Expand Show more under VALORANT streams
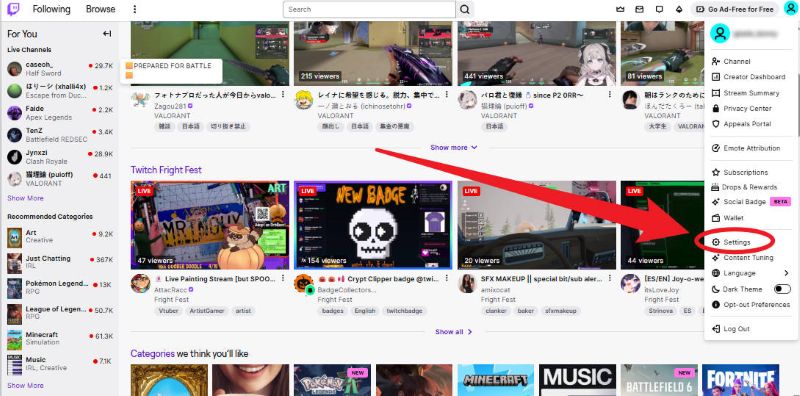Image resolution: width=800 pixels, height=396 pixels. click(454, 147)
